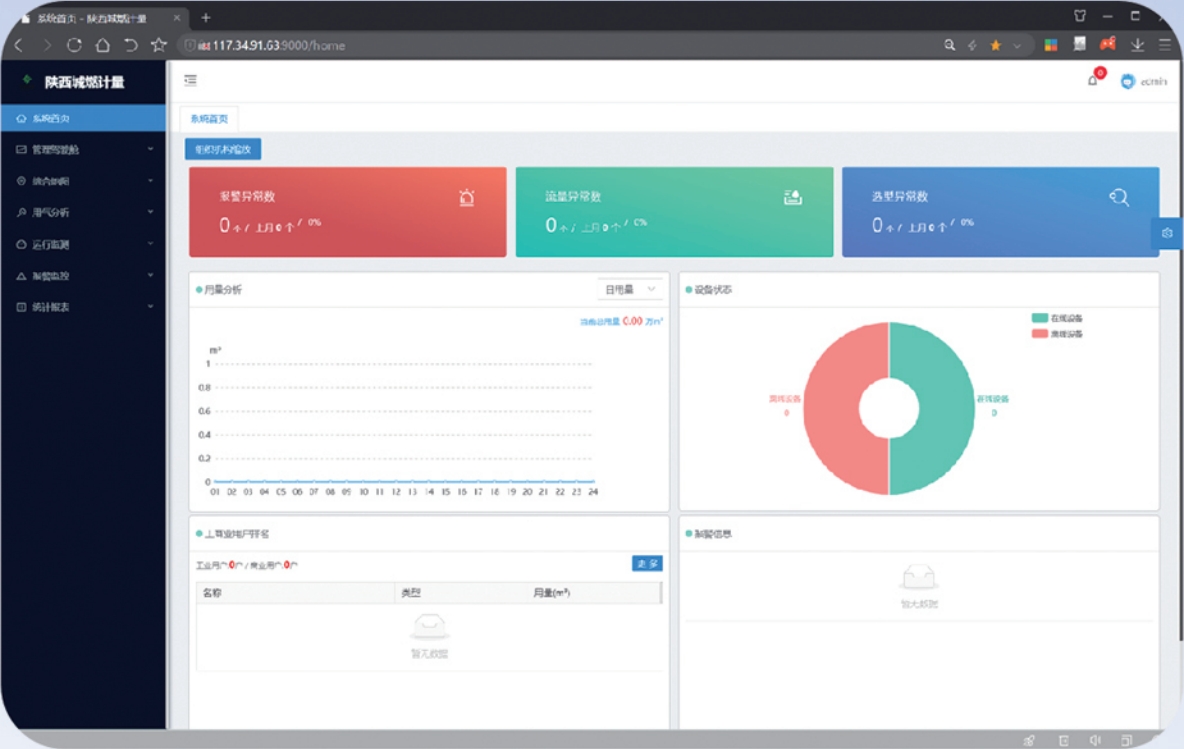
Task: Click the blue button below the tab bar
Action: coord(223,149)
